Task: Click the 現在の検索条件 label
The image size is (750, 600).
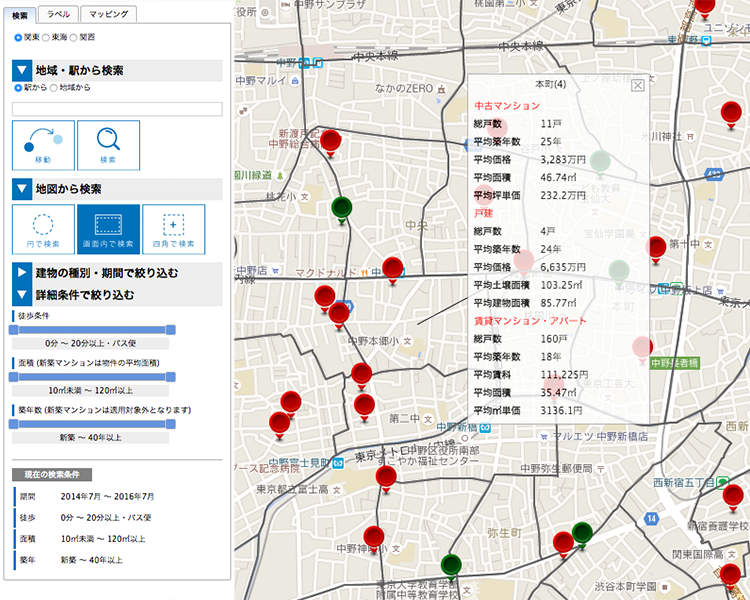Action: click(52, 475)
